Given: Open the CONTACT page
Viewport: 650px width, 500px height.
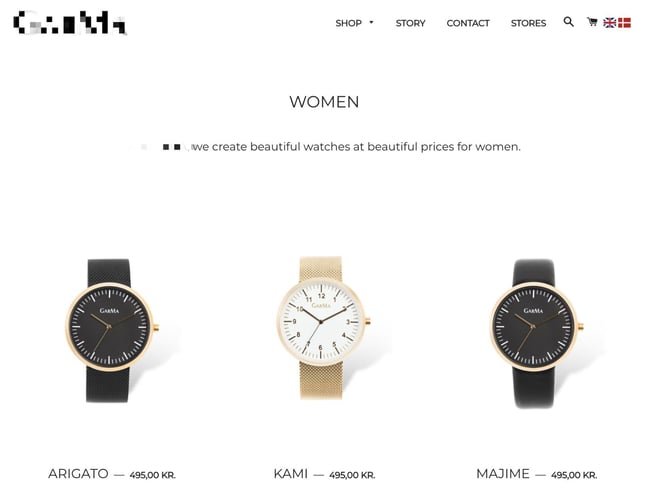Looking at the screenshot, I should point(468,23).
